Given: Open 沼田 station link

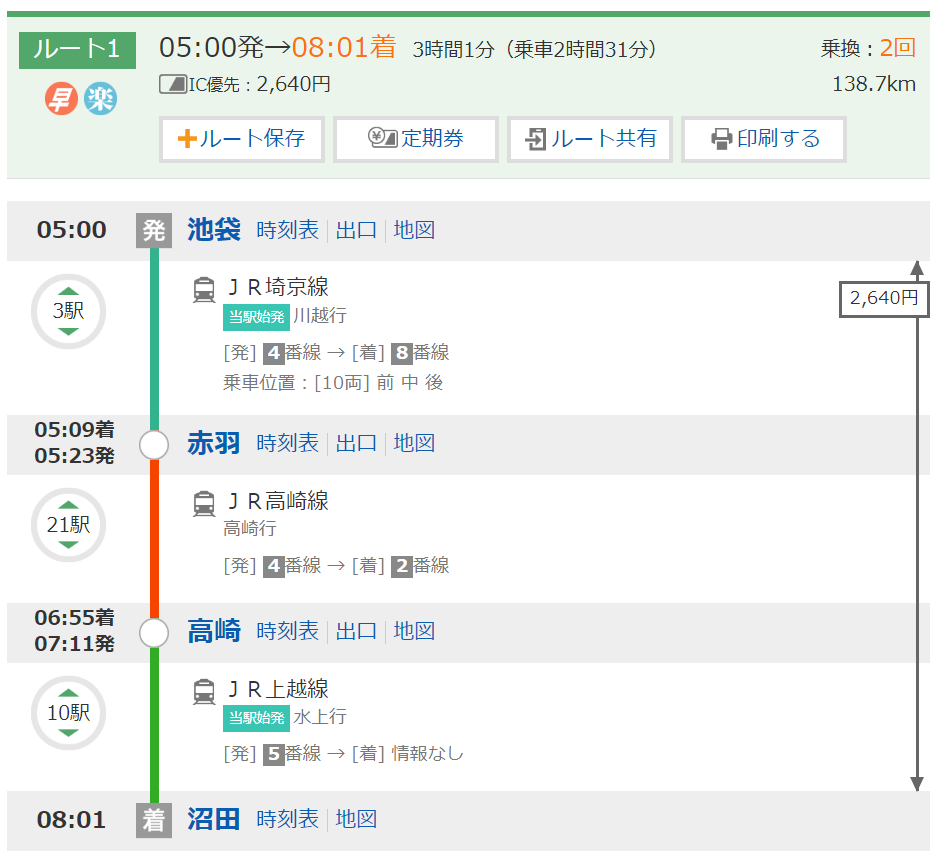Looking at the screenshot, I should (214, 820).
